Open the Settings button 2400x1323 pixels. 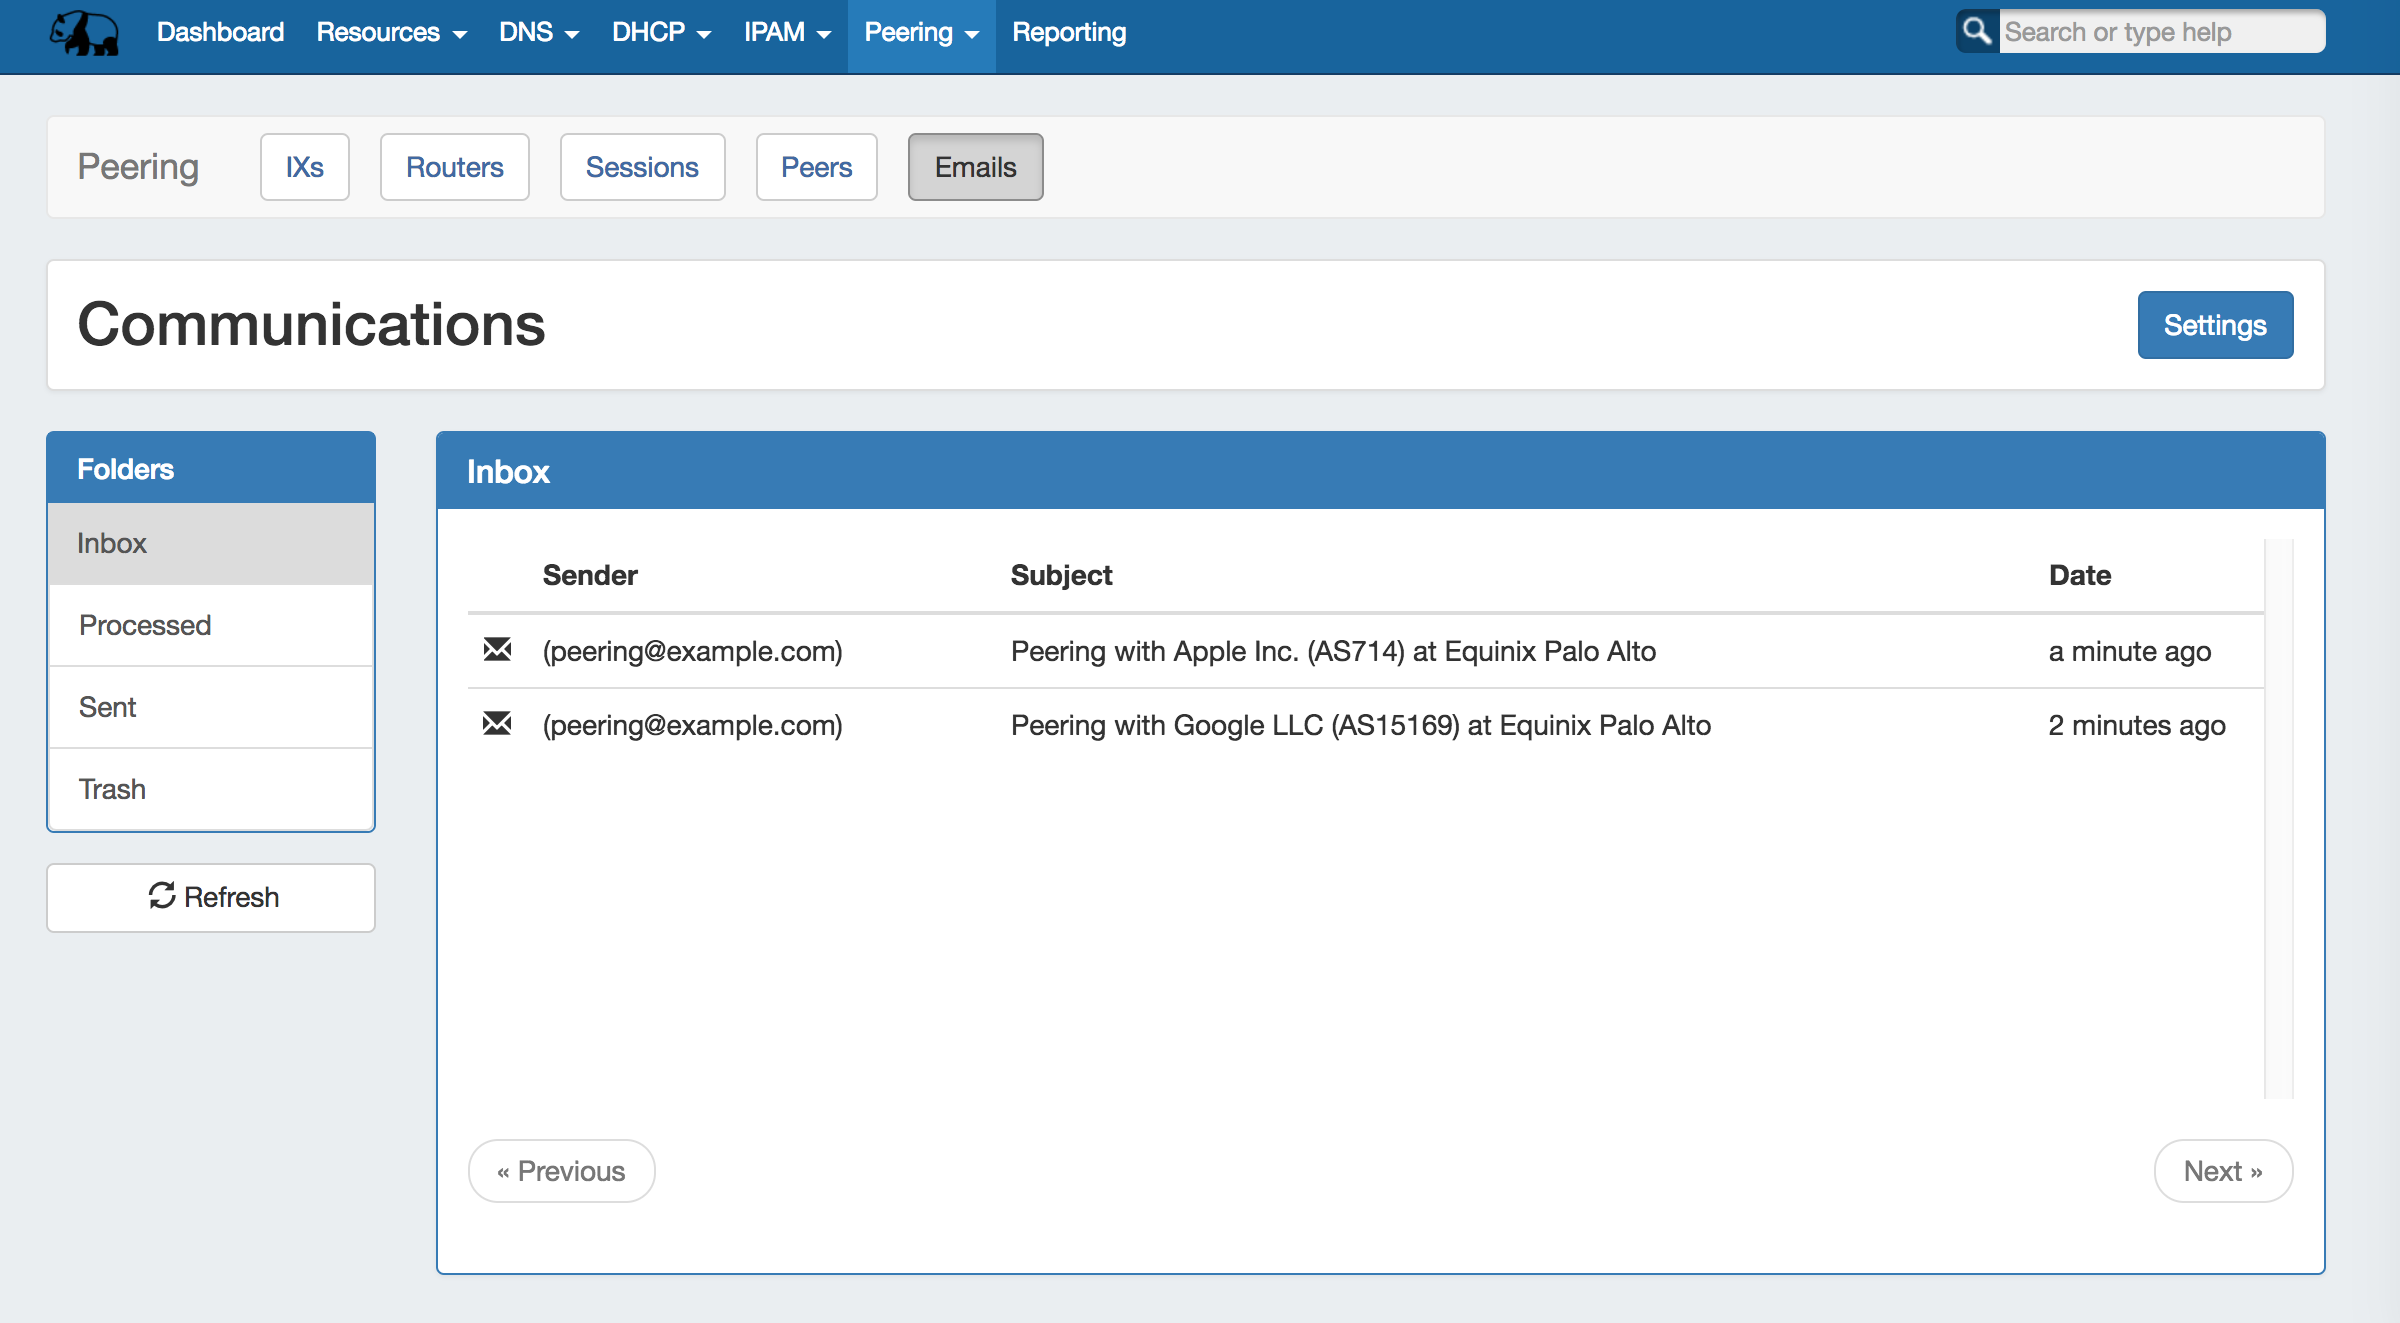[x=2214, y=325]
